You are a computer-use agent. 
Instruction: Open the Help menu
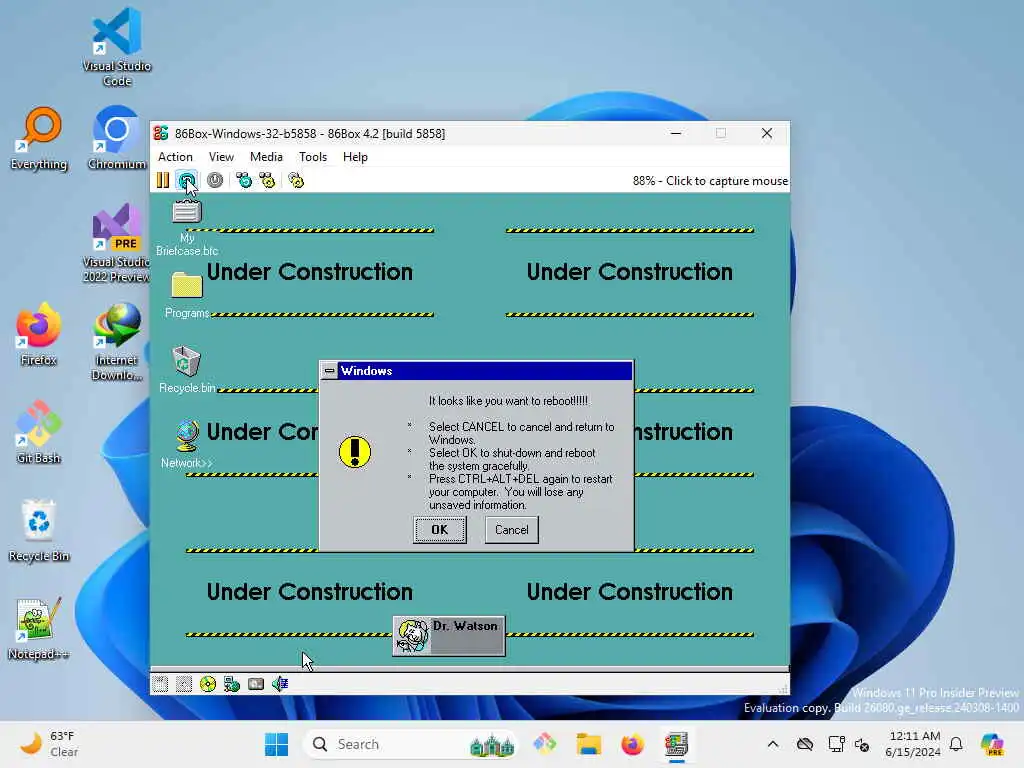click(x=355, y=157)
